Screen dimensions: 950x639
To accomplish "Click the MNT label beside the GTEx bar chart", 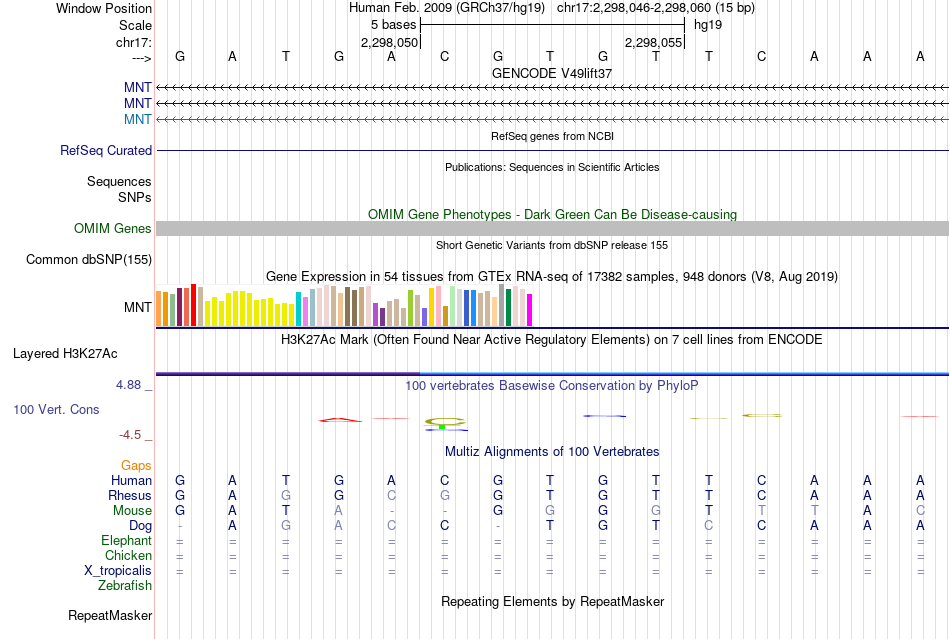I will pos(138,307).
